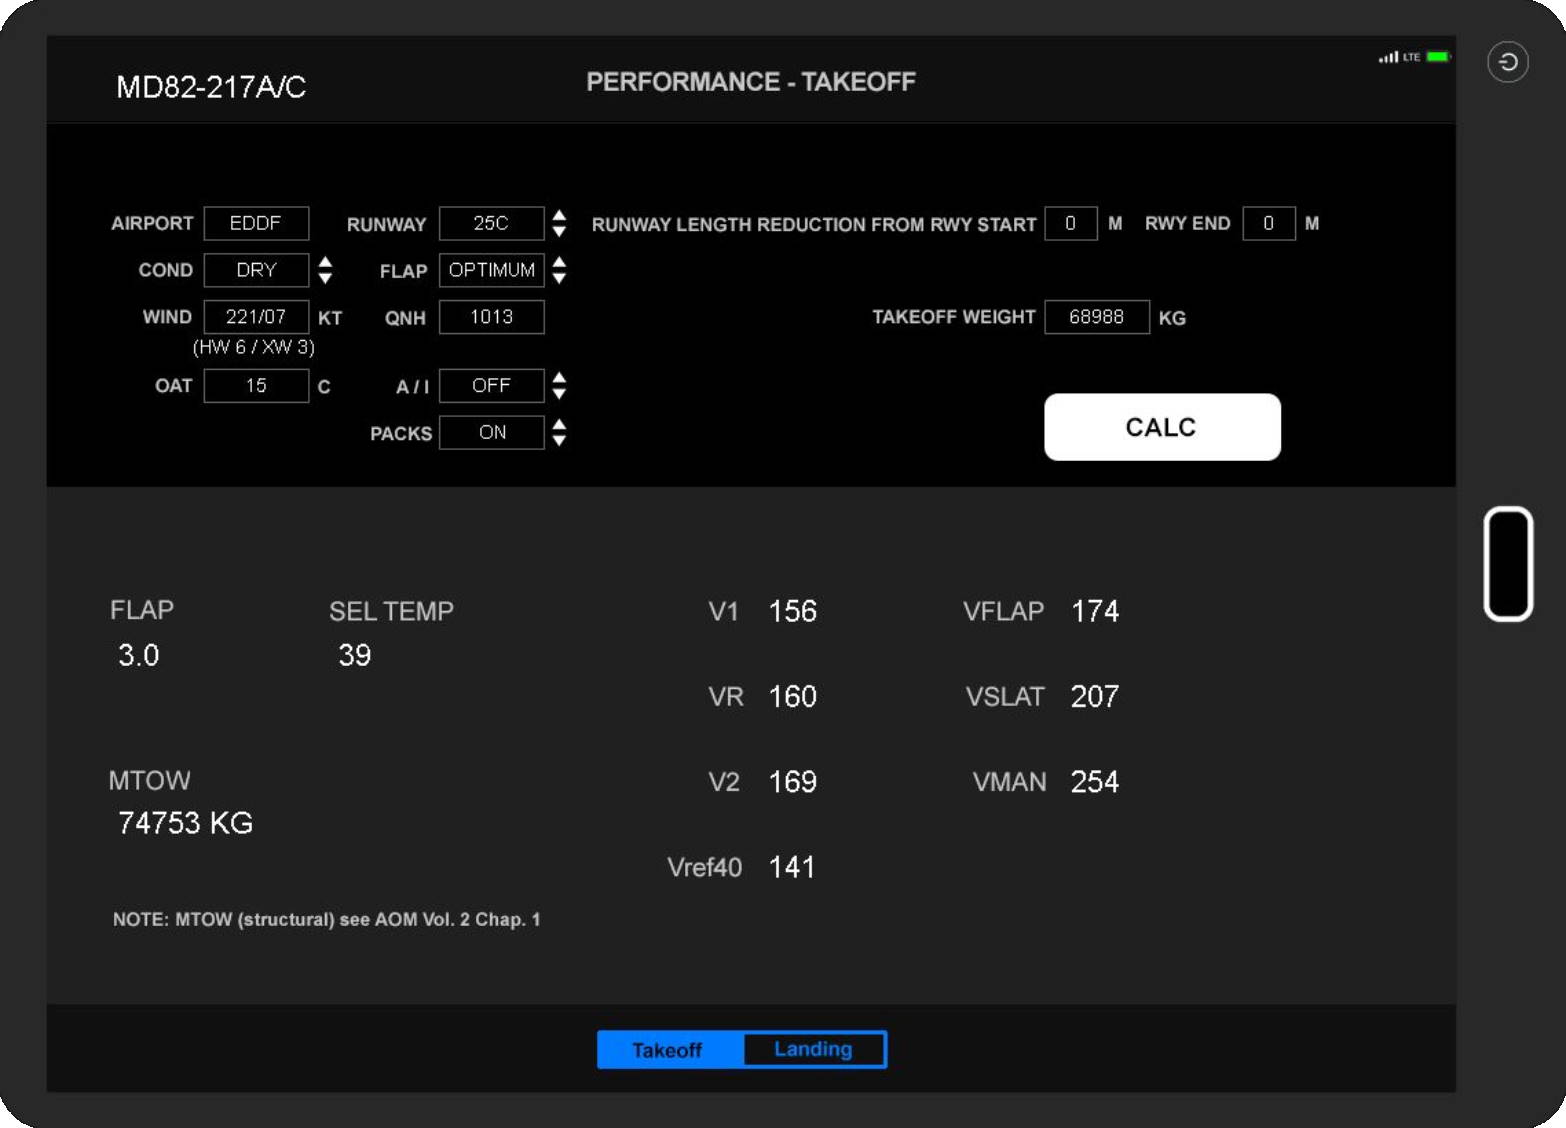
Task: Toggle the A/I field showing OFF
Action: [491, 386]
